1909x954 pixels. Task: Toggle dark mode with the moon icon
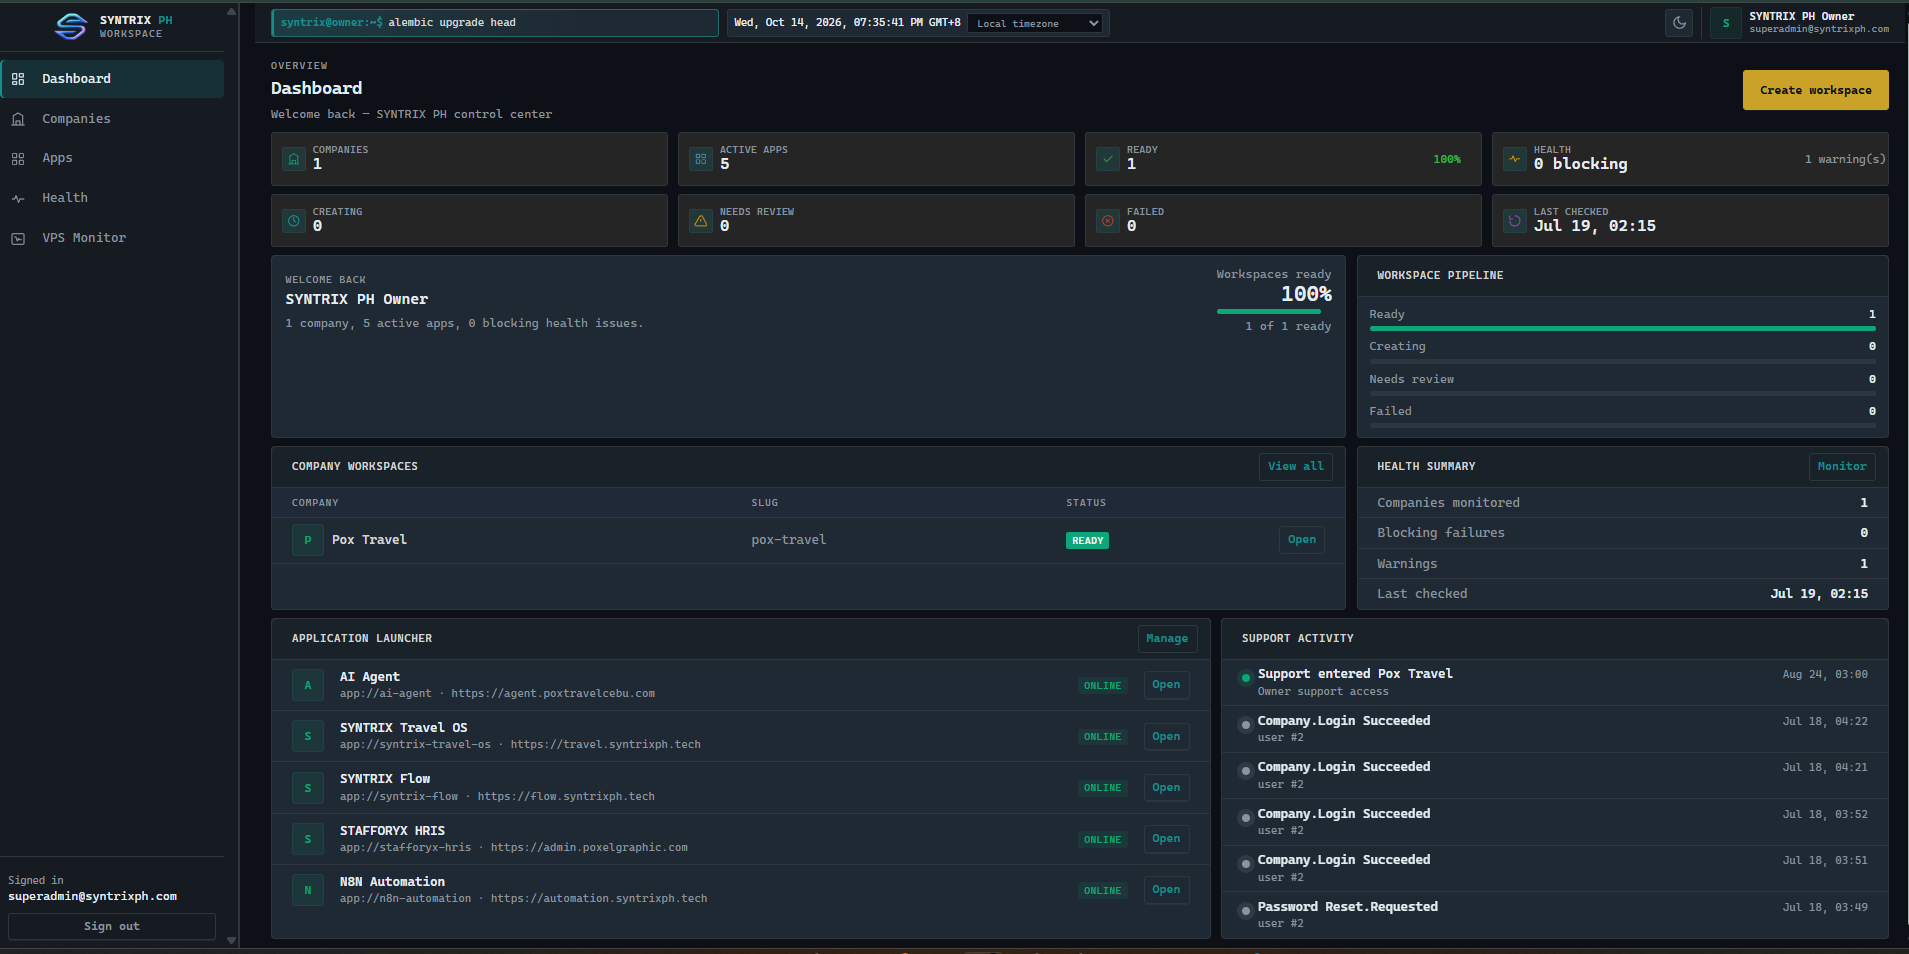(x=1680, y=23)
